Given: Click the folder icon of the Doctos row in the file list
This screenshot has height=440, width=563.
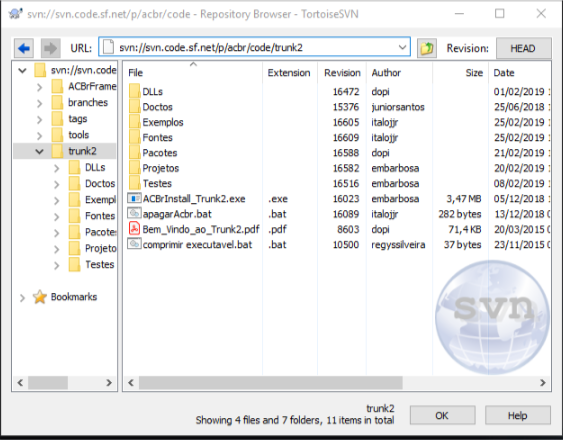Looking at the screenshot, I should pos(135,107).
